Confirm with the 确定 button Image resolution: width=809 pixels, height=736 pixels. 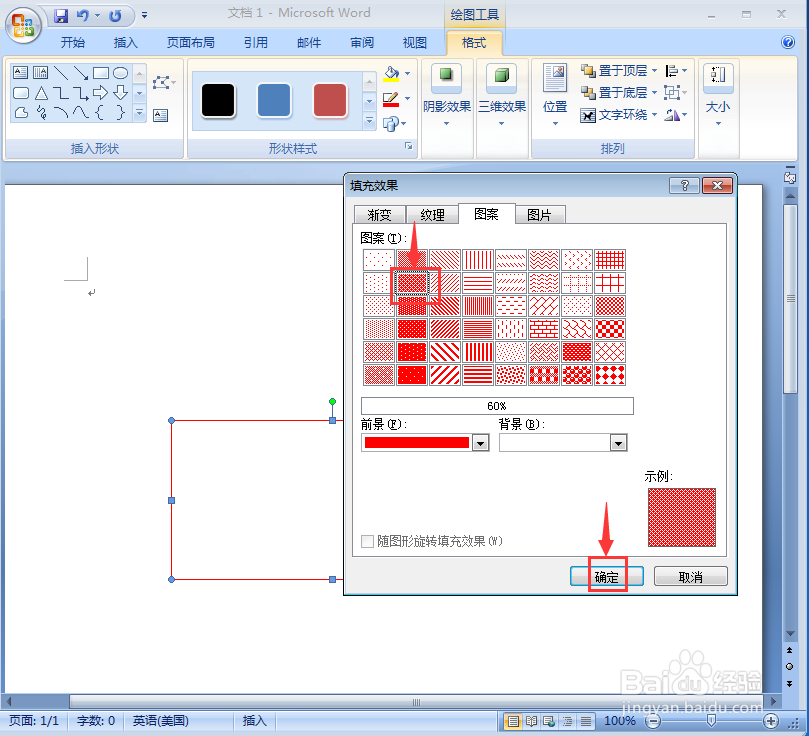pyautogui.click(x=607, y=577)
